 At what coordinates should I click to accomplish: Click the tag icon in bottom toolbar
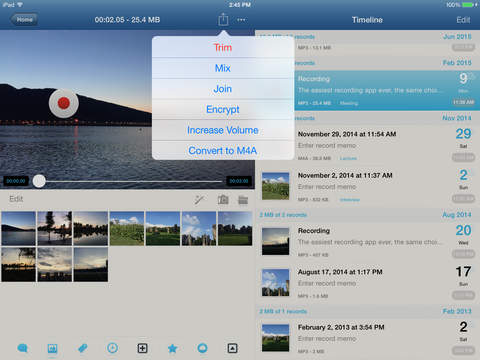82,348
